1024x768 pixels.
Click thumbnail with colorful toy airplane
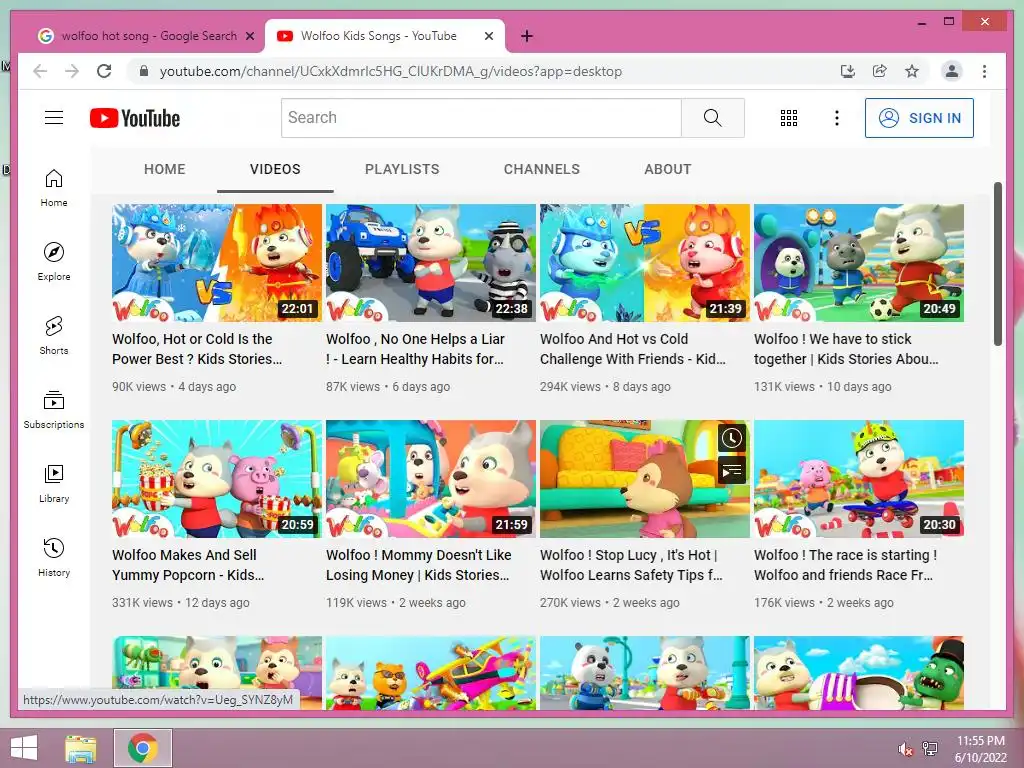click(431, 673)
